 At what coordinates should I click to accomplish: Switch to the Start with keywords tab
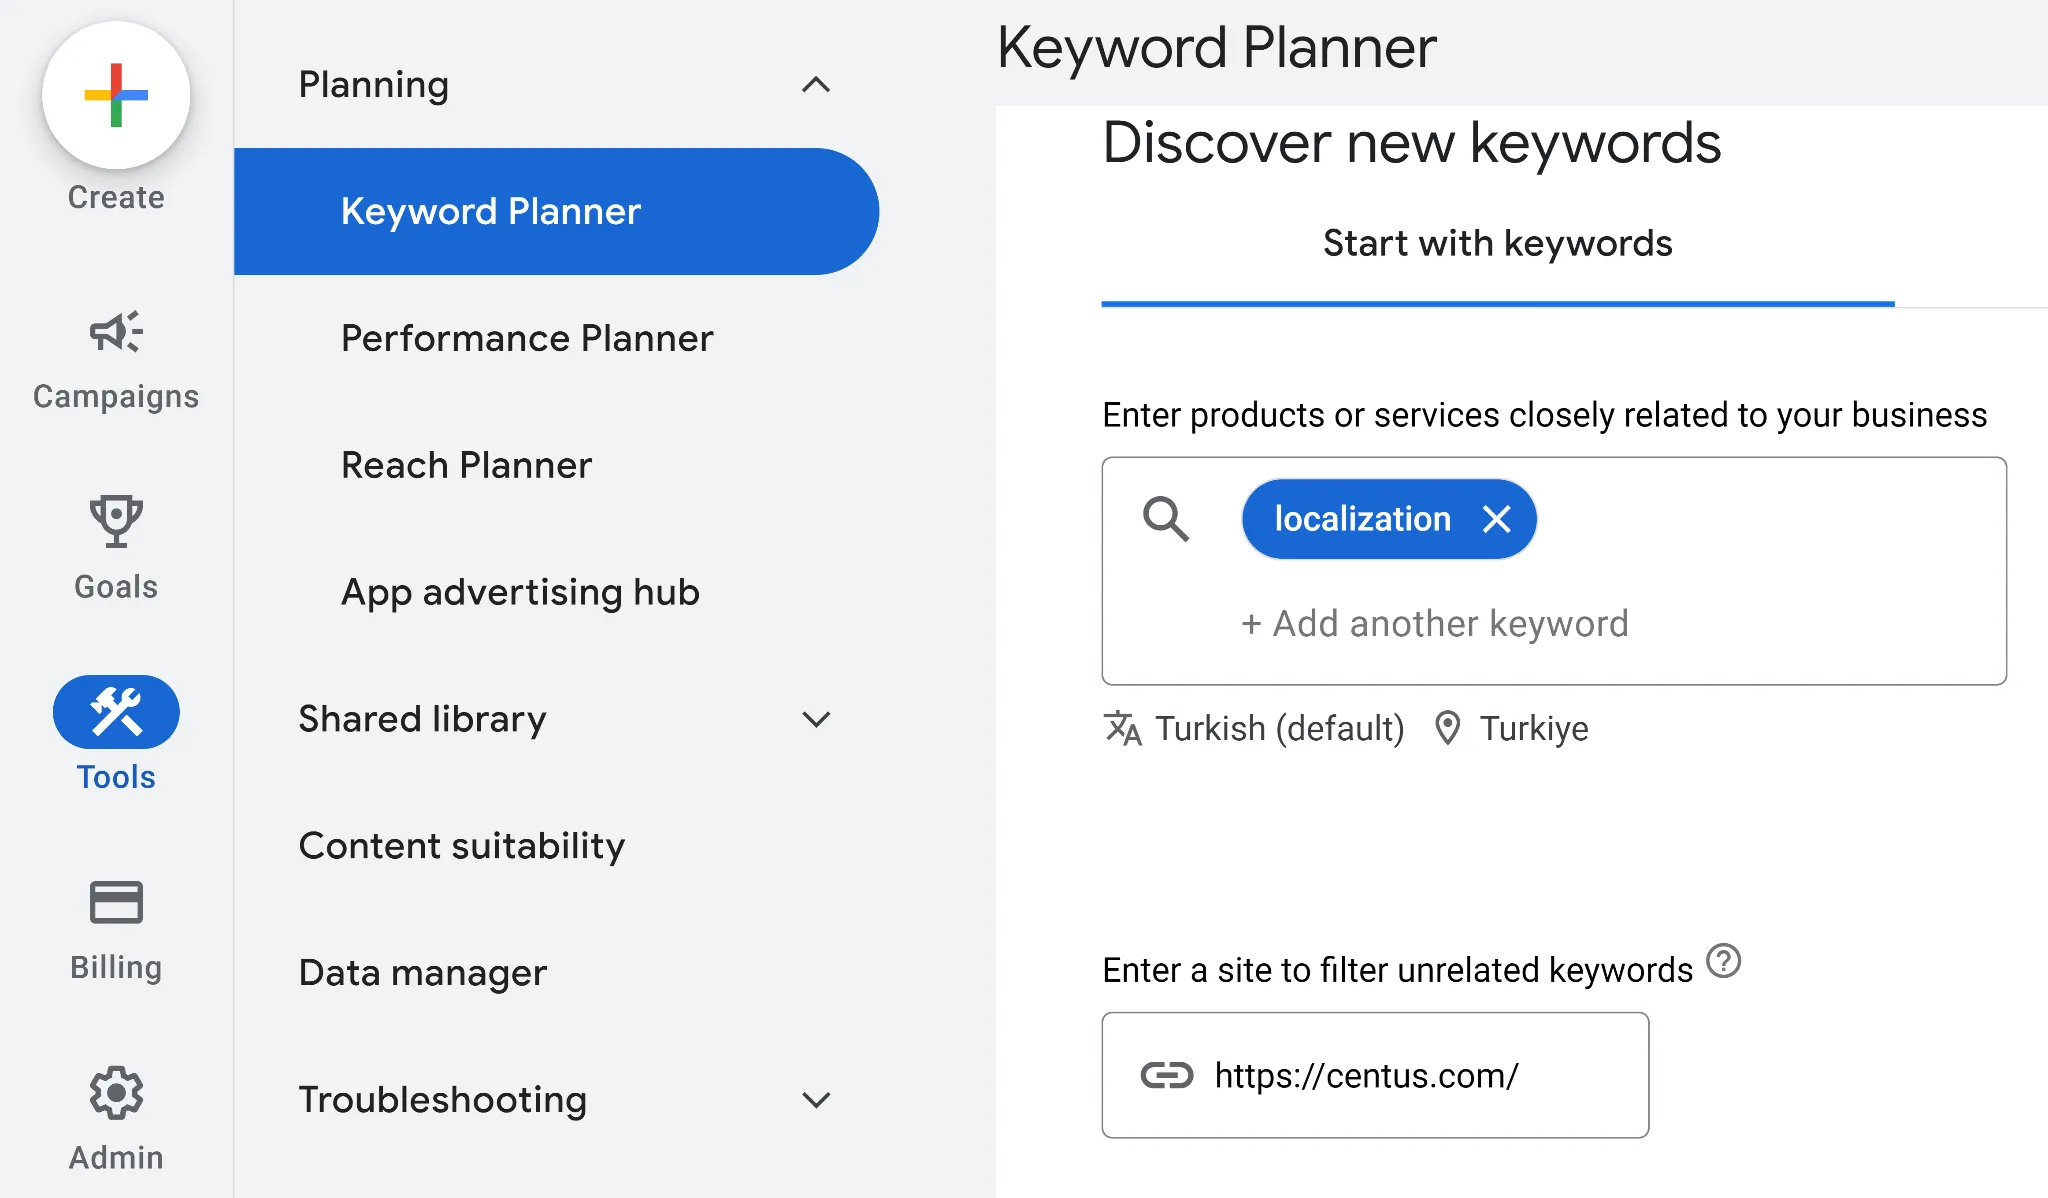pyautogui.click(x=1497, y=243)
